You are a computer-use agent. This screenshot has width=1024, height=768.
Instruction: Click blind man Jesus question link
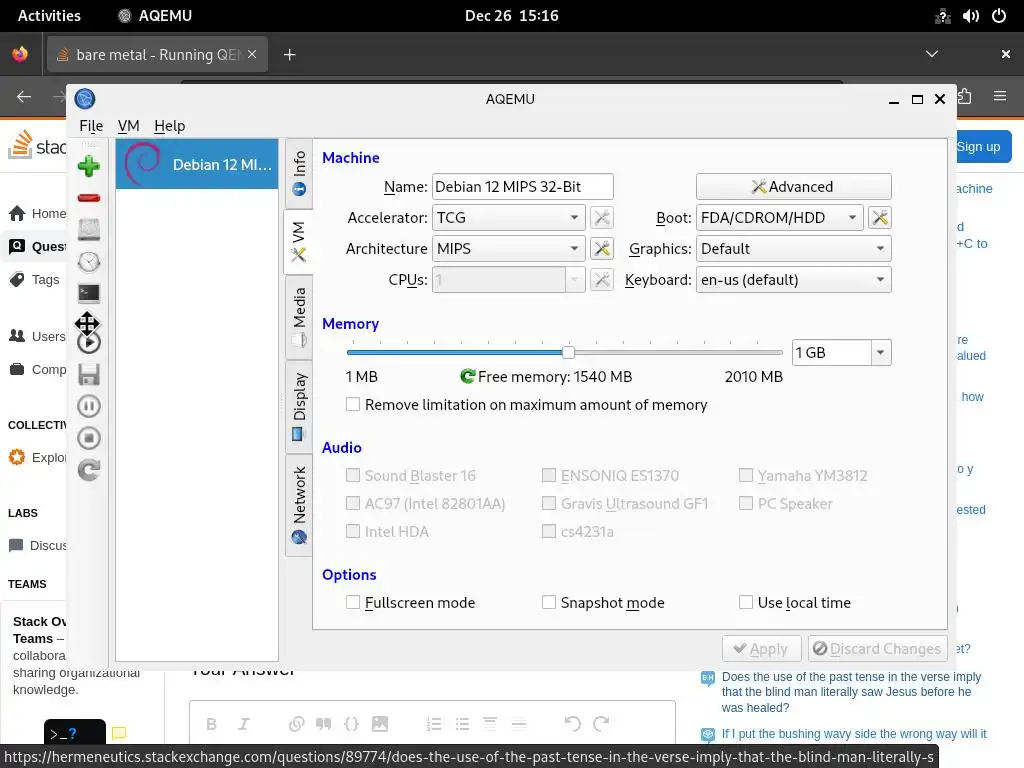852,692
